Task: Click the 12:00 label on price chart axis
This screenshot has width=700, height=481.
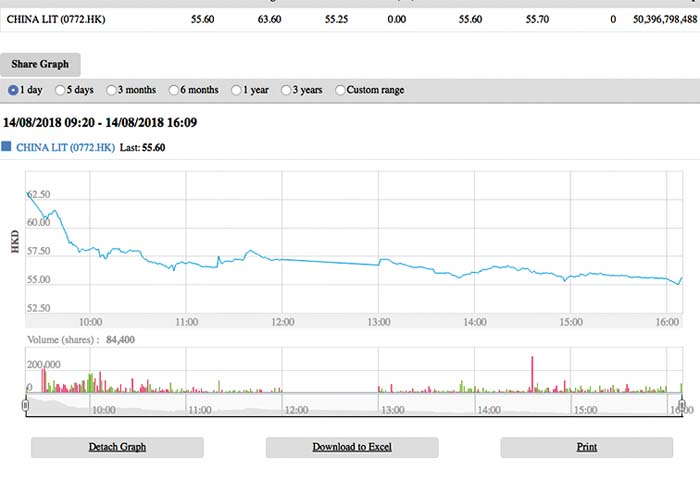Action: click(283, 322)
